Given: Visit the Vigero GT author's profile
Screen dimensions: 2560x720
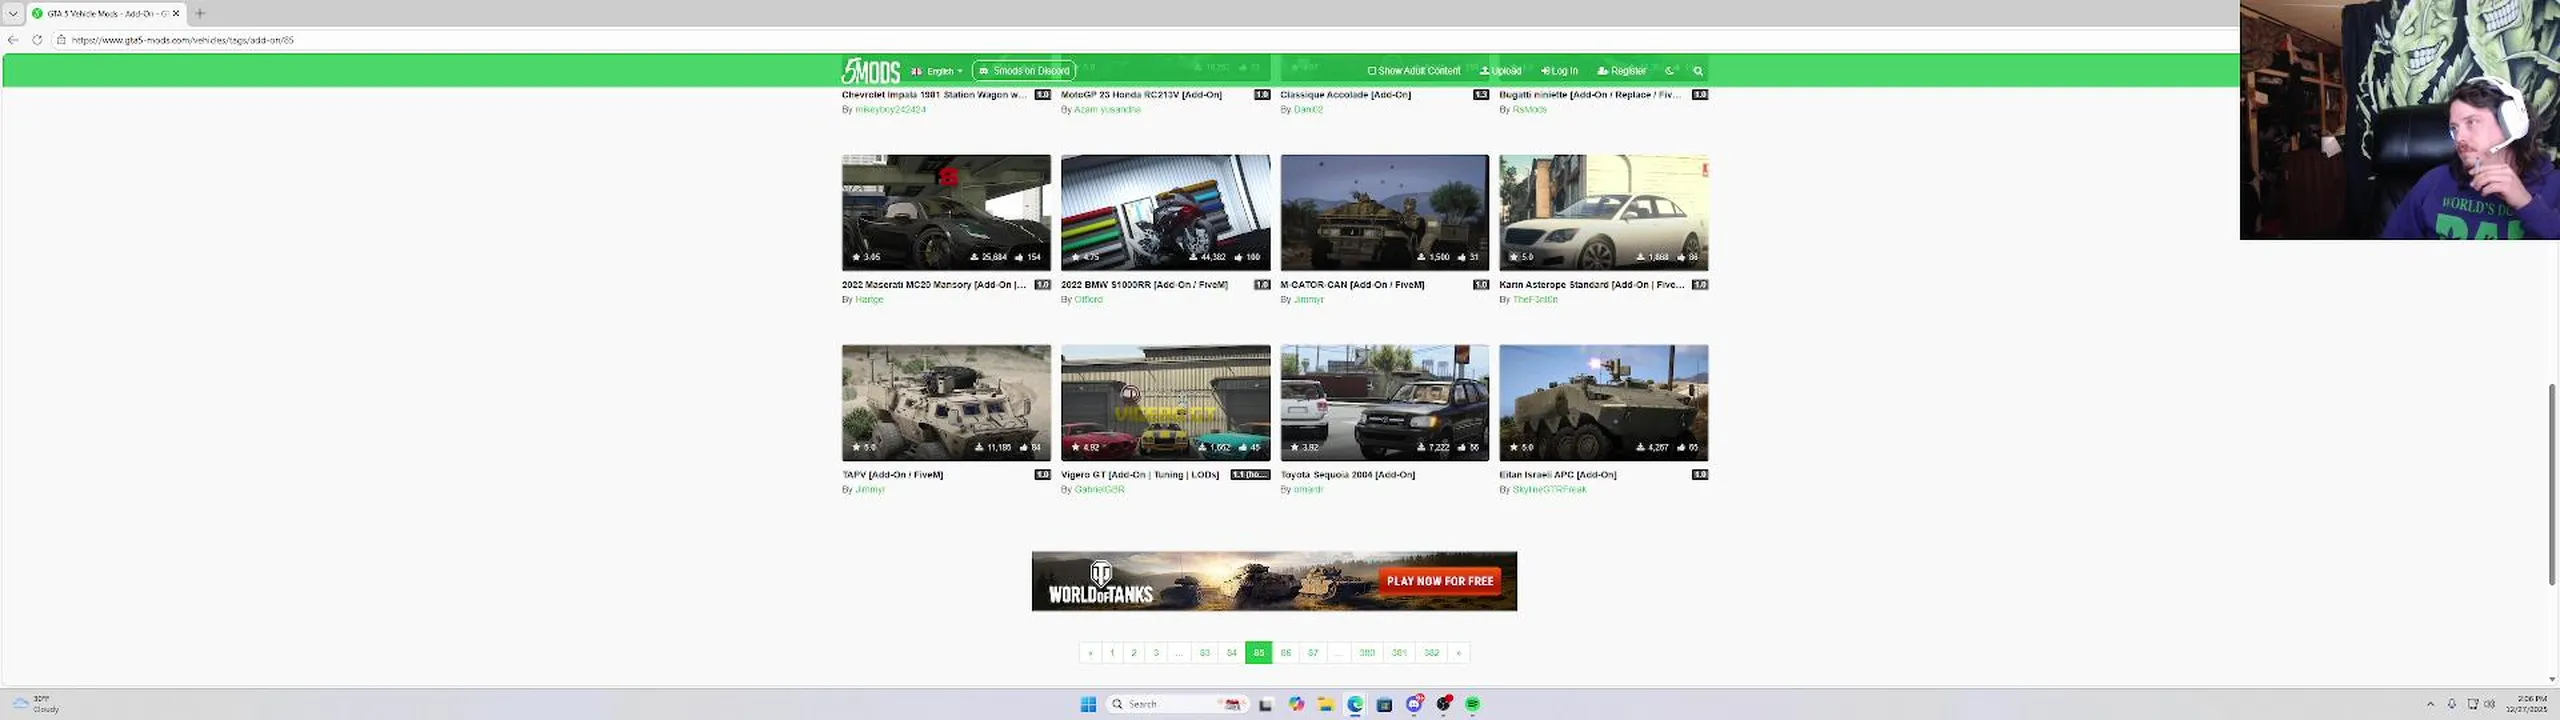Looking at the screenshot, I should pyautogui.click(x=1099, y=490).
